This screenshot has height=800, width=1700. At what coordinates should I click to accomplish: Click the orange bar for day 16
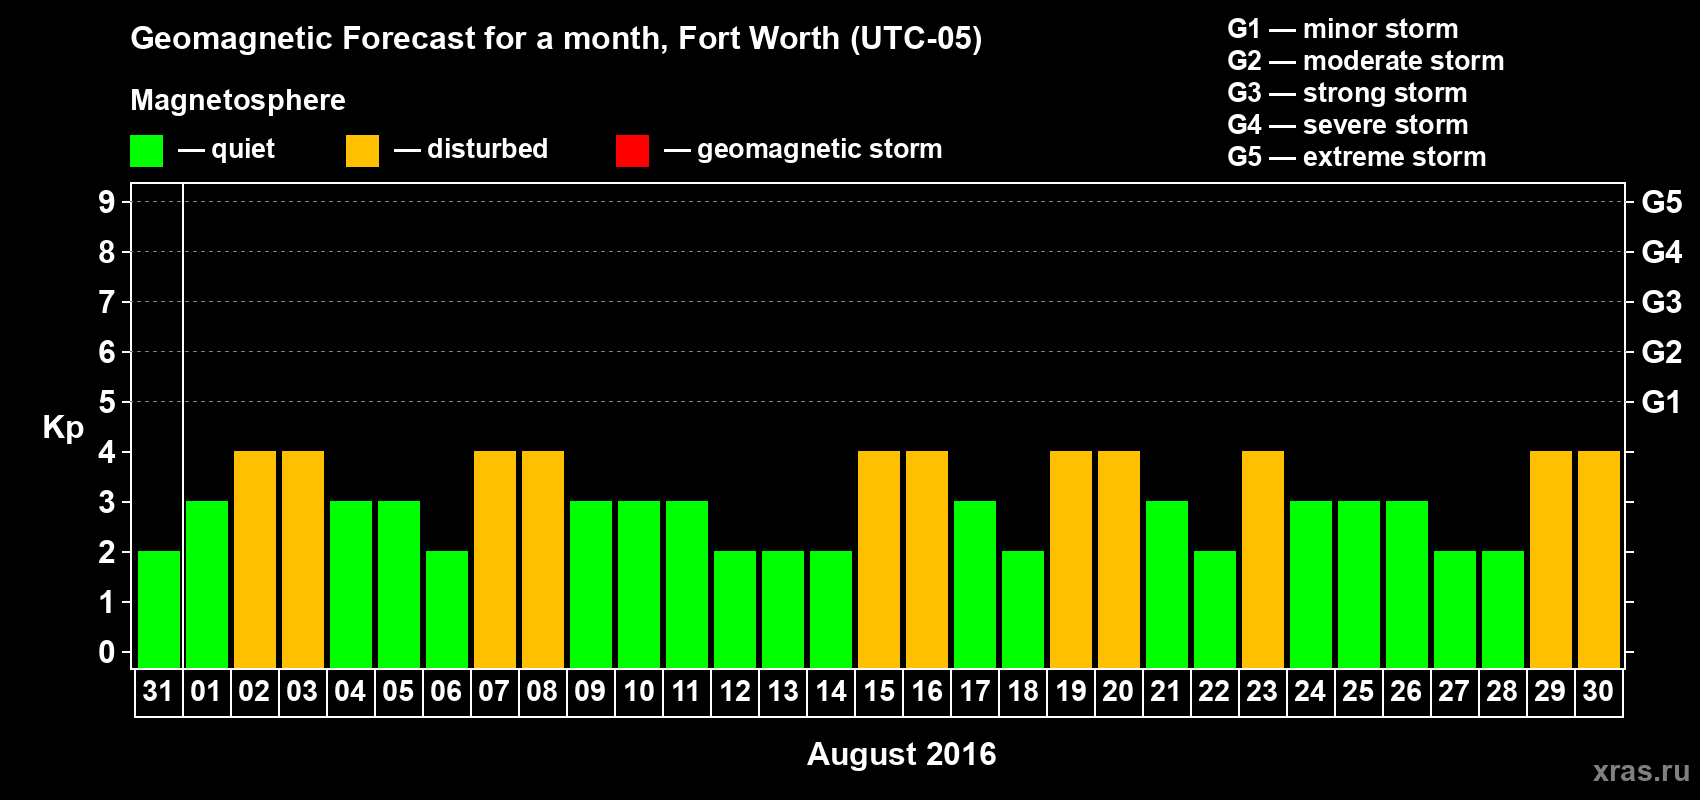[x=927, y=559]
